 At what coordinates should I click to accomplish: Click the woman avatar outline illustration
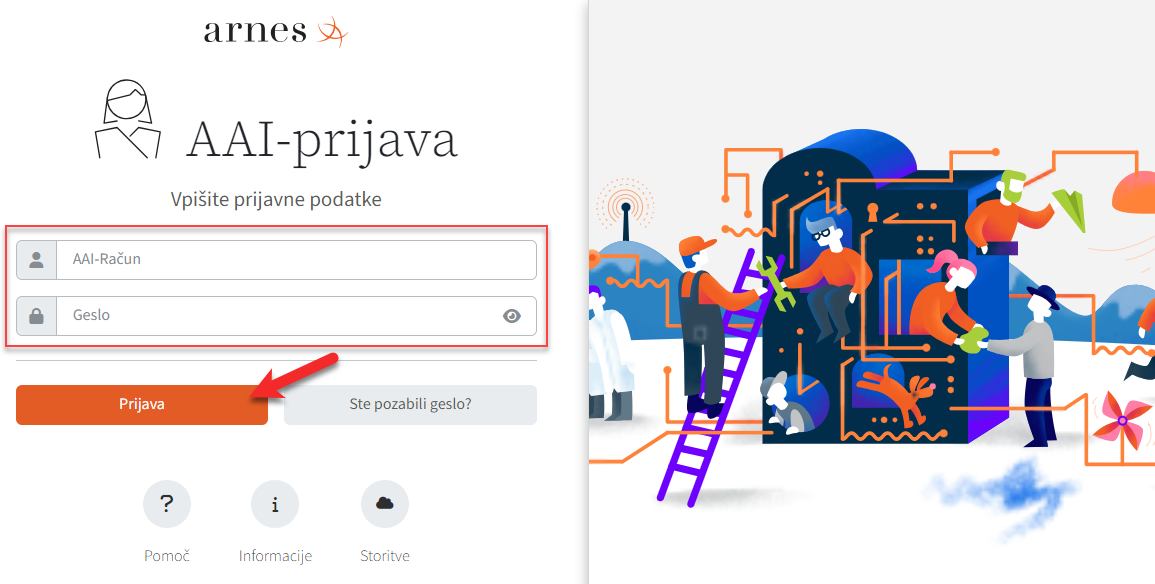click(x=128, y=119)
